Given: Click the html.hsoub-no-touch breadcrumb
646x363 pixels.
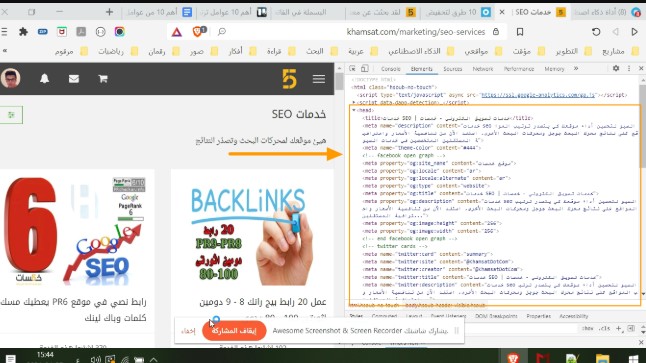Looking at the screenshot, I should click(x=374, y=305).
